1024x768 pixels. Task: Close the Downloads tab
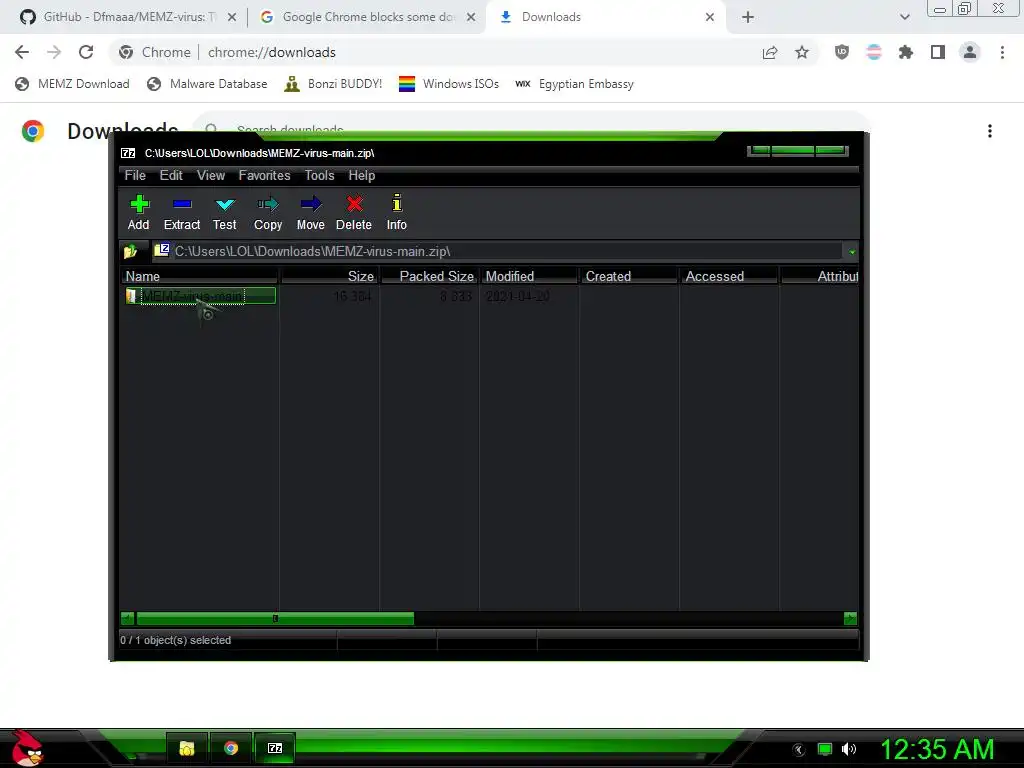(x=710, y=17)
